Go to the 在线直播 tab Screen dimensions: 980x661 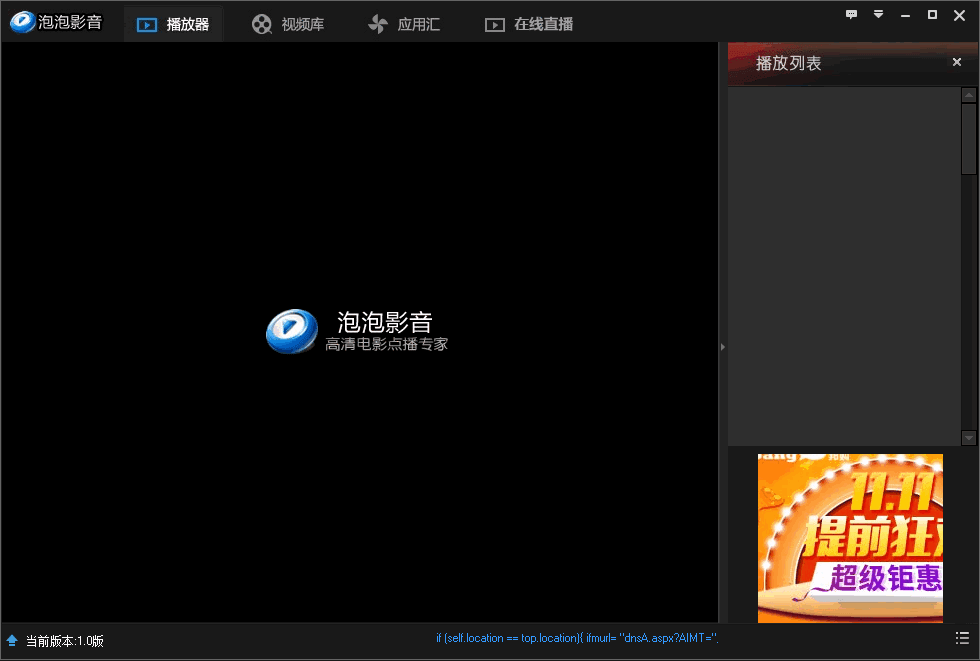point(529,24)
